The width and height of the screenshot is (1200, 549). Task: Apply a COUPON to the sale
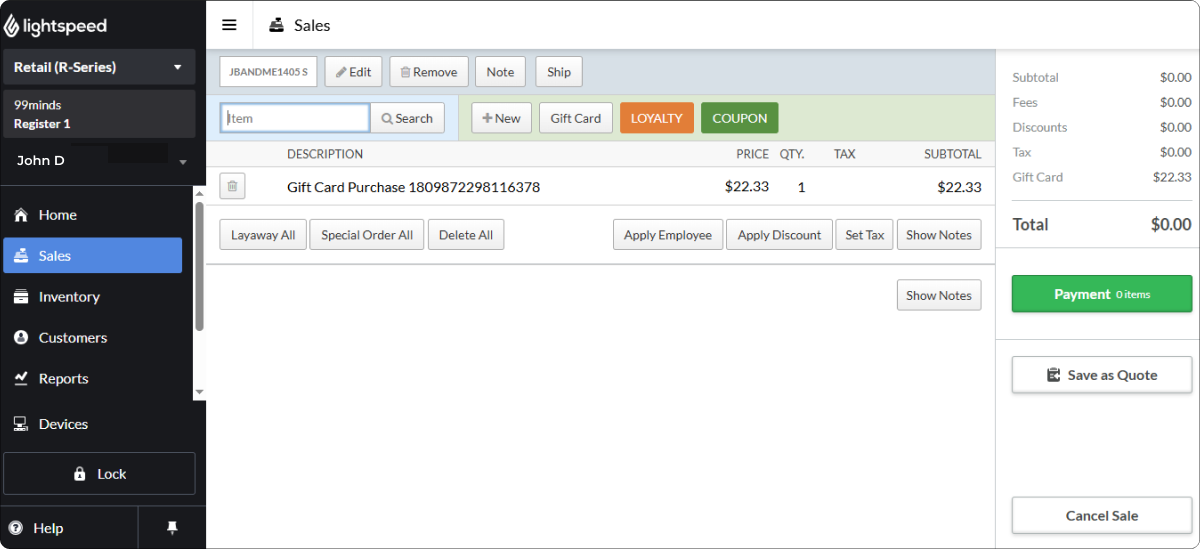point(739,118)
